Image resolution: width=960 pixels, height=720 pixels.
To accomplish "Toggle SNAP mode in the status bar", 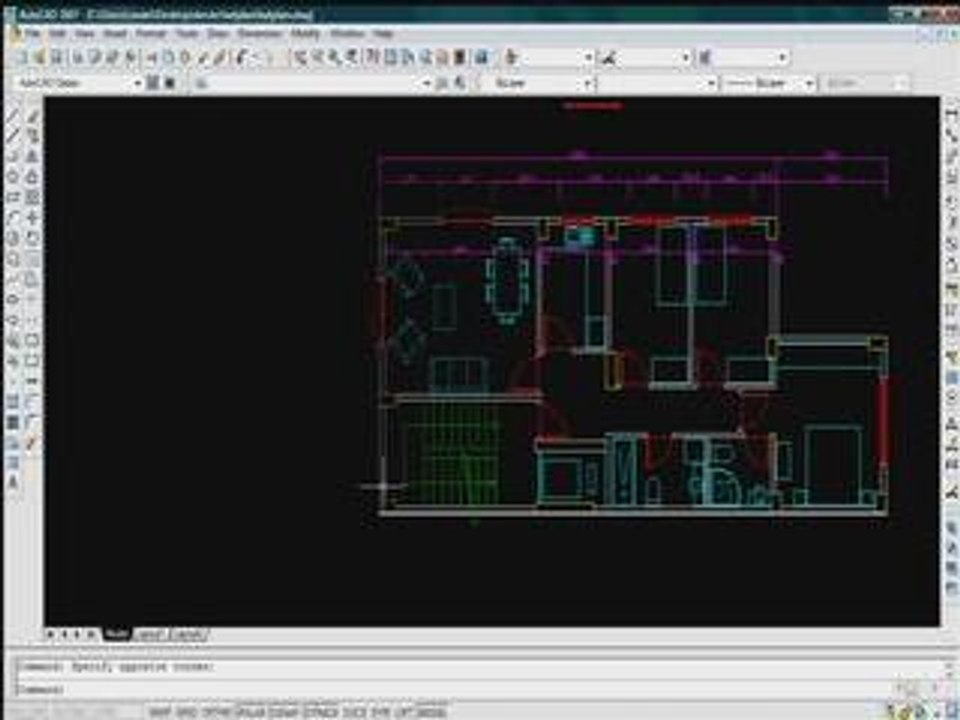I will (160, 713).
